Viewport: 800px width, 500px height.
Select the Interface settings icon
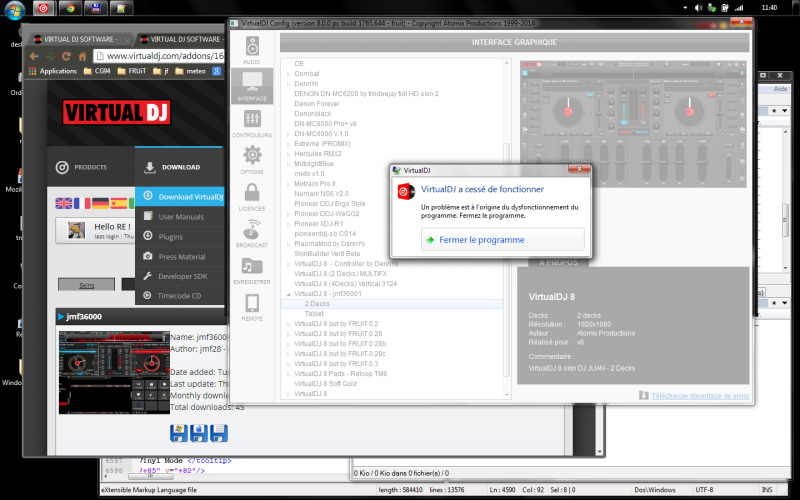click(x=252, y=85)
